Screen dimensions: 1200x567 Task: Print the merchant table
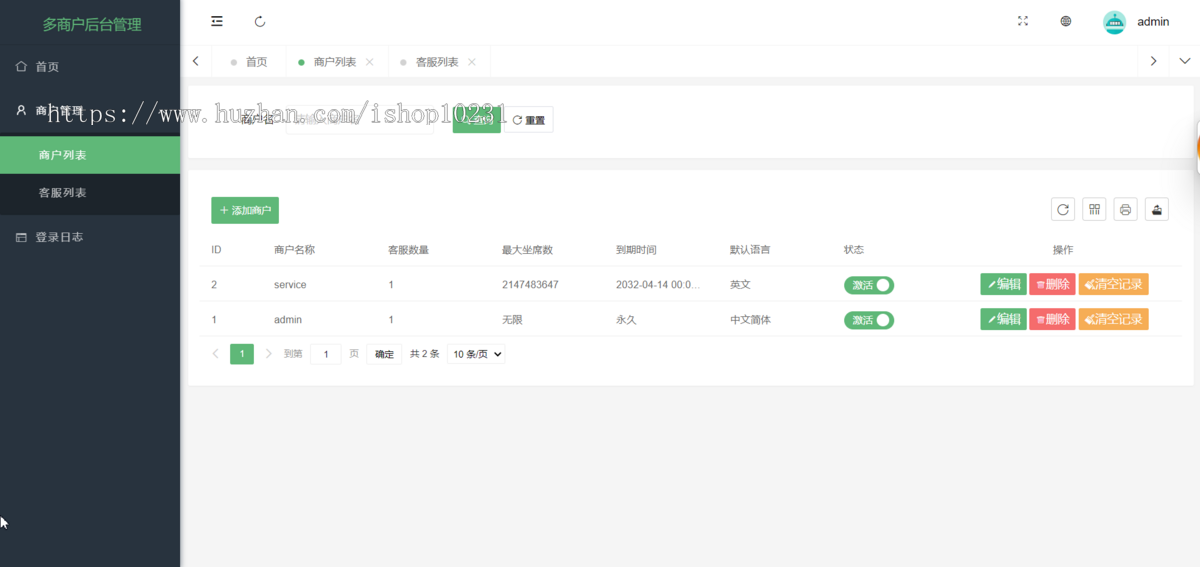pyautogui.click(x=1125, y=209)
